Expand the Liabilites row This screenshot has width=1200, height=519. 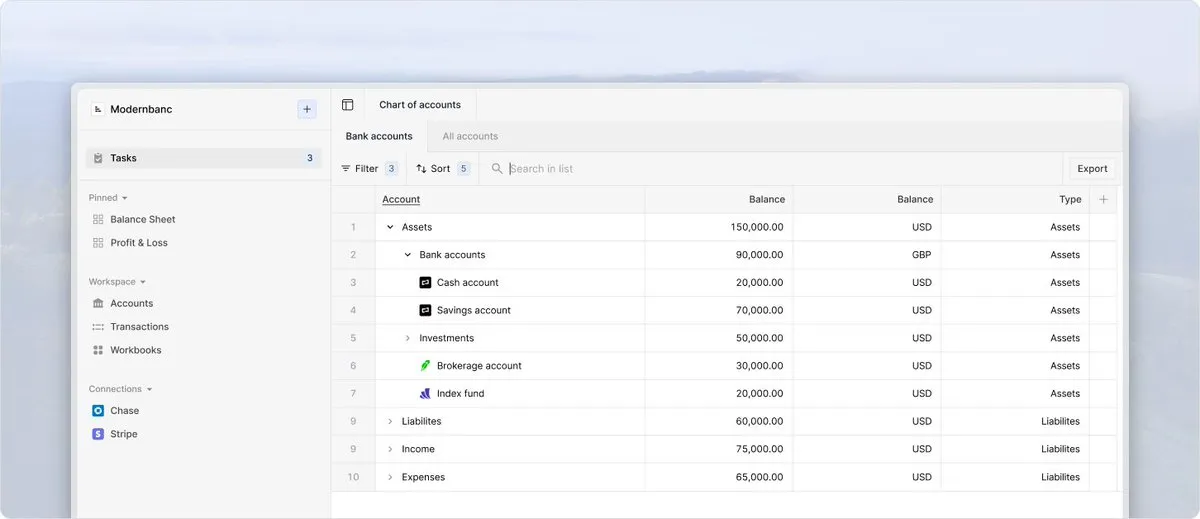click(390, 422)
